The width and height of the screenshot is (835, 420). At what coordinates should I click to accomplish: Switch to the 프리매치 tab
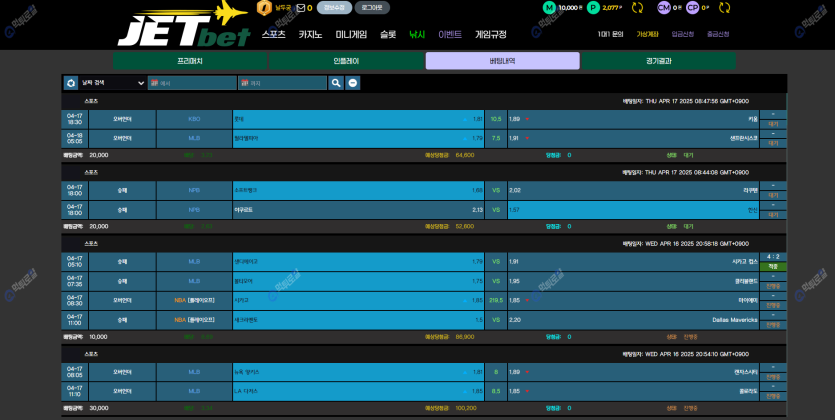(190, 61)
